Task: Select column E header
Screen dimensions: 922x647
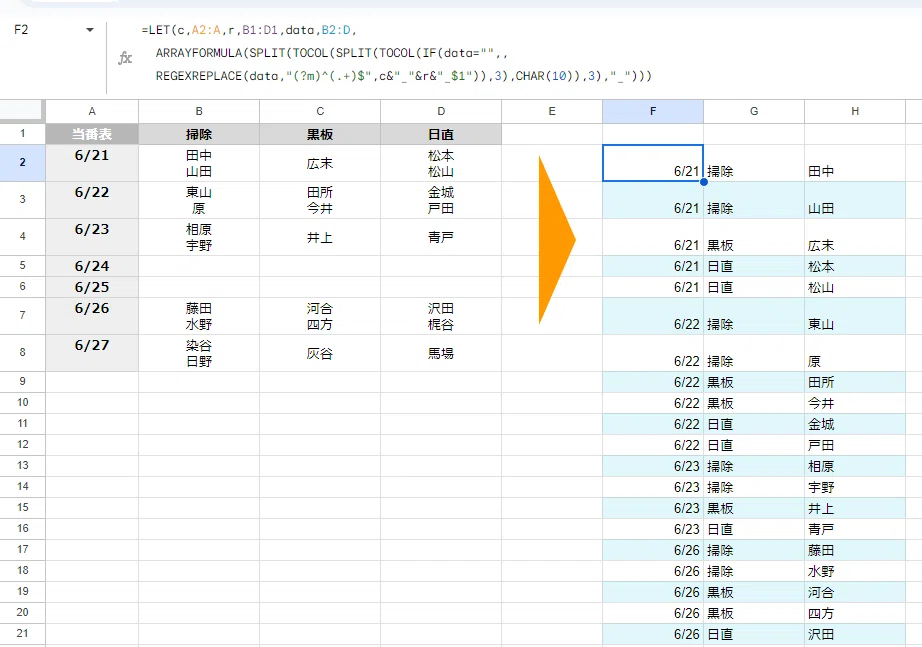Action: coord(552,111)
